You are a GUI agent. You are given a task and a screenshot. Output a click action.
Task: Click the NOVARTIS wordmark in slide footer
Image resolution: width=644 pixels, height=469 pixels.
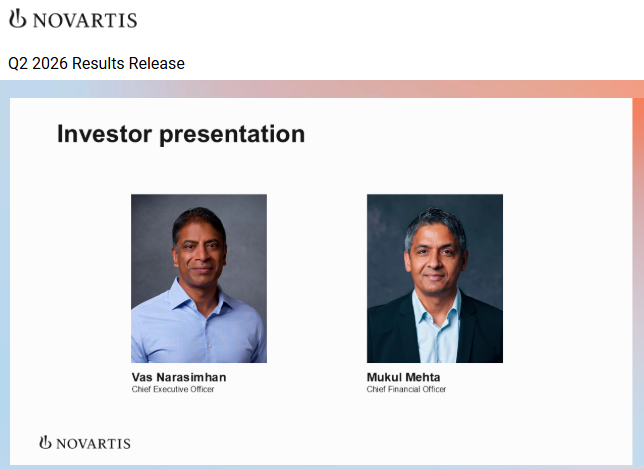pos(93,444)
